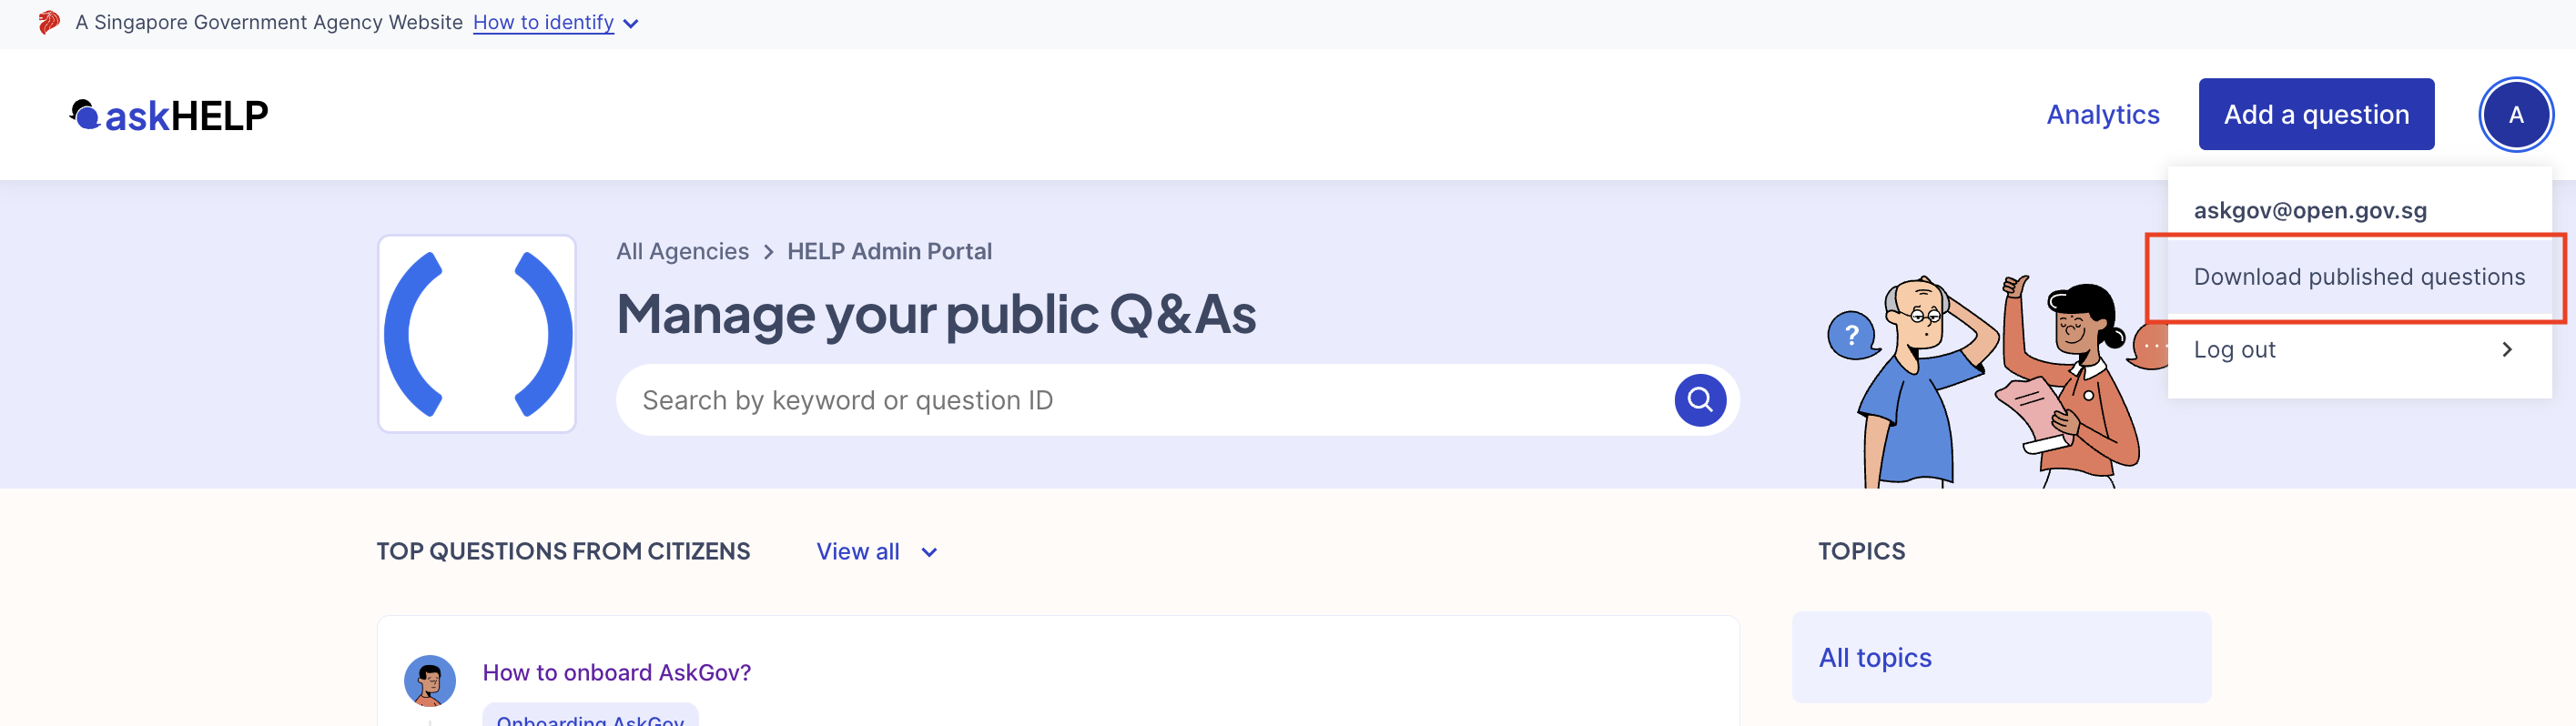Go to All Agencies breadcrumb
The height and width of the screenshot is (726, 2576).
point(682,252)
